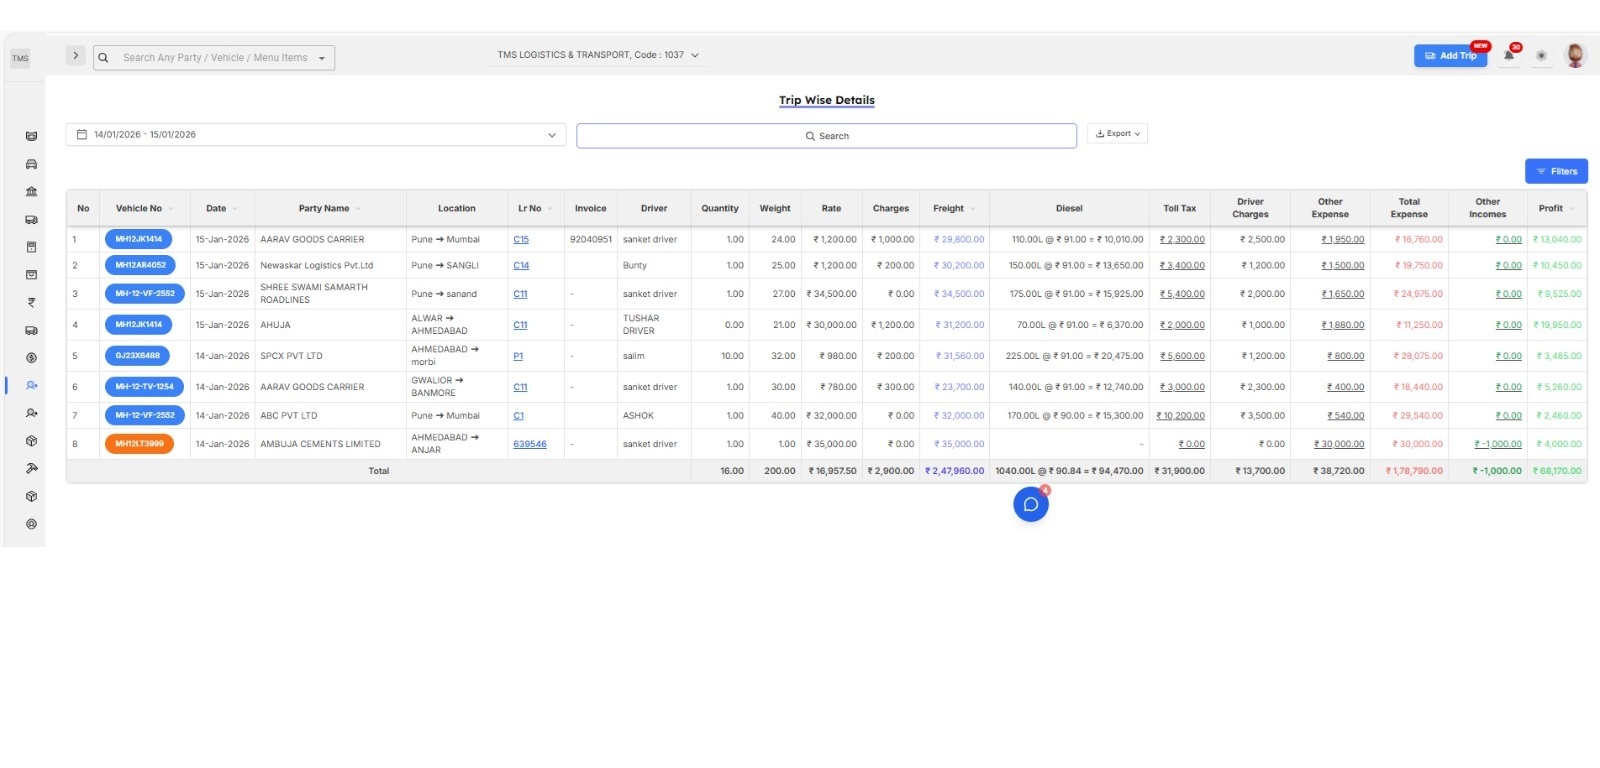Click the table Search input field

tap(826, 136)
